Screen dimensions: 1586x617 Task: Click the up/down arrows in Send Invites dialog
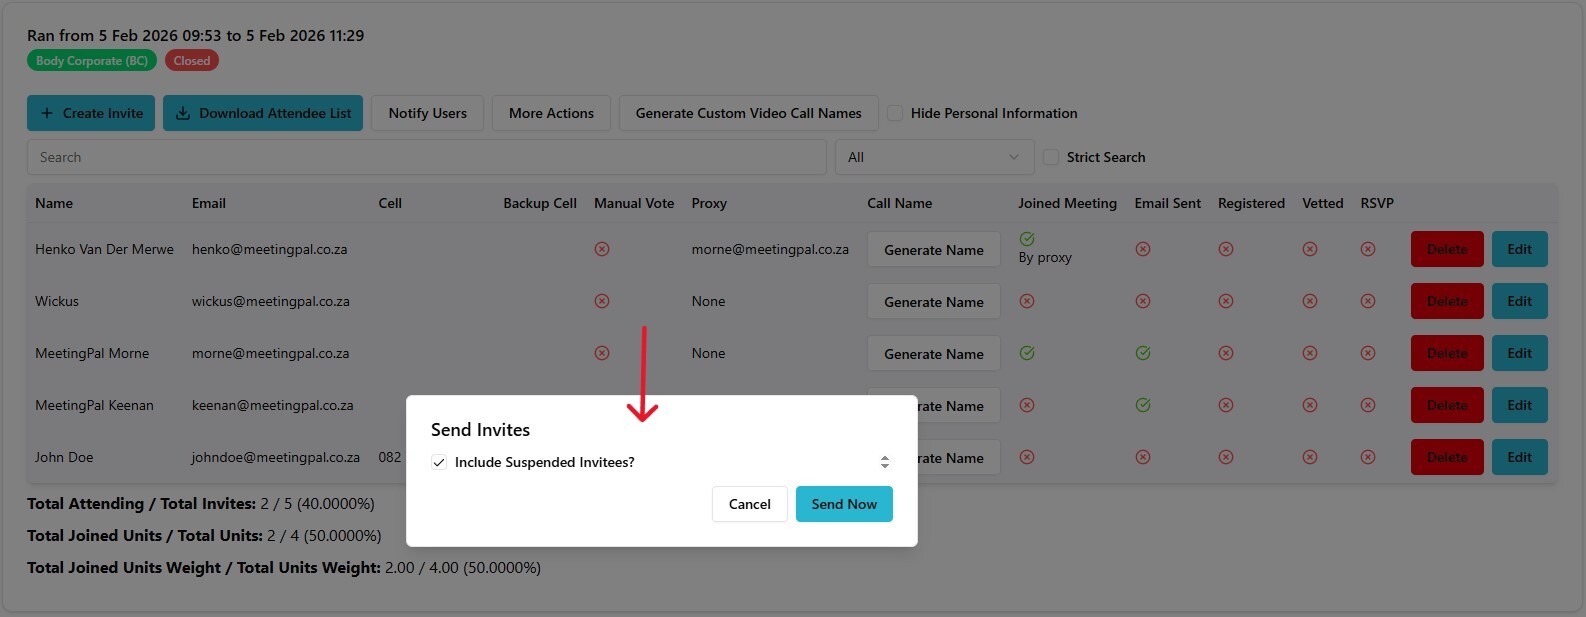(x=885, y=462)
